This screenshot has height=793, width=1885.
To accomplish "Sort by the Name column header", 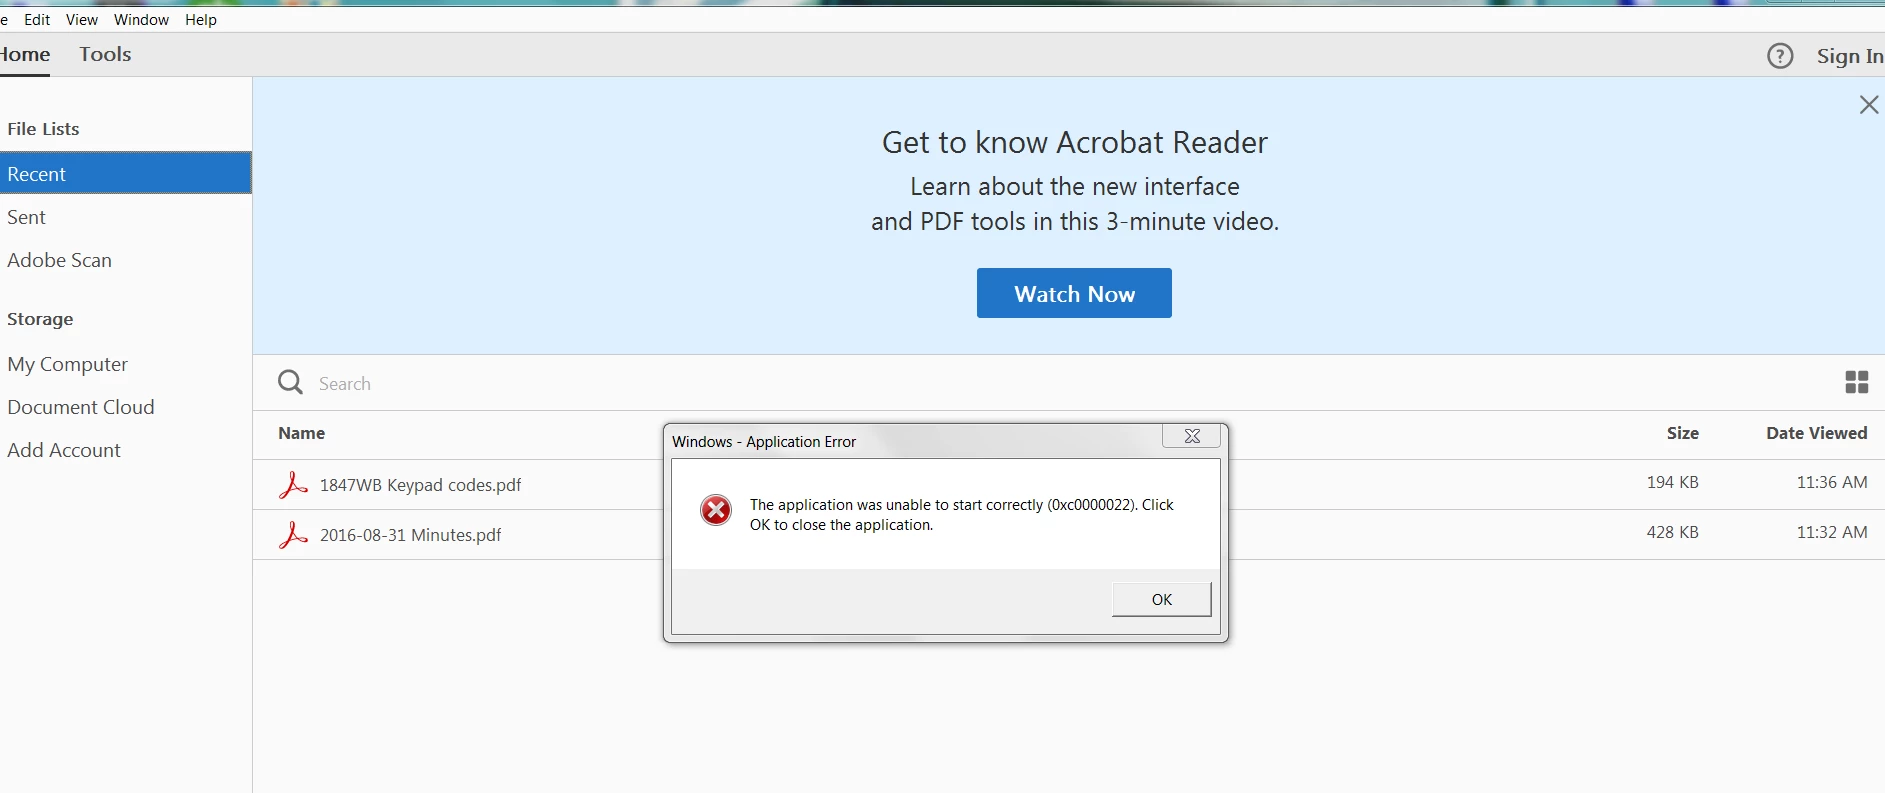I will click(x=301, y=433).
